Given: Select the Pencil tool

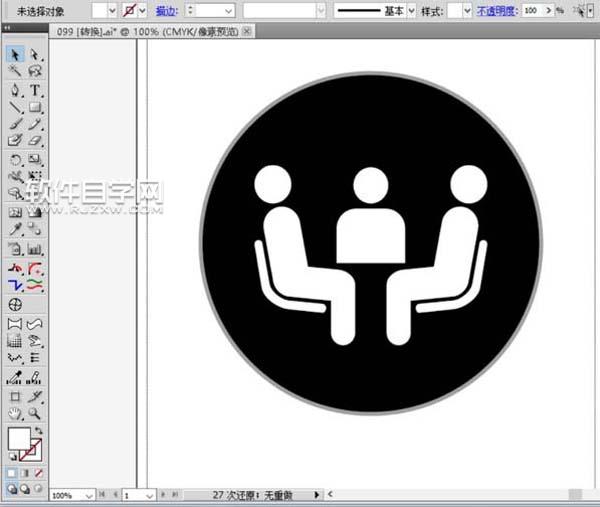Looking at the screenshot, I should 34,124.
